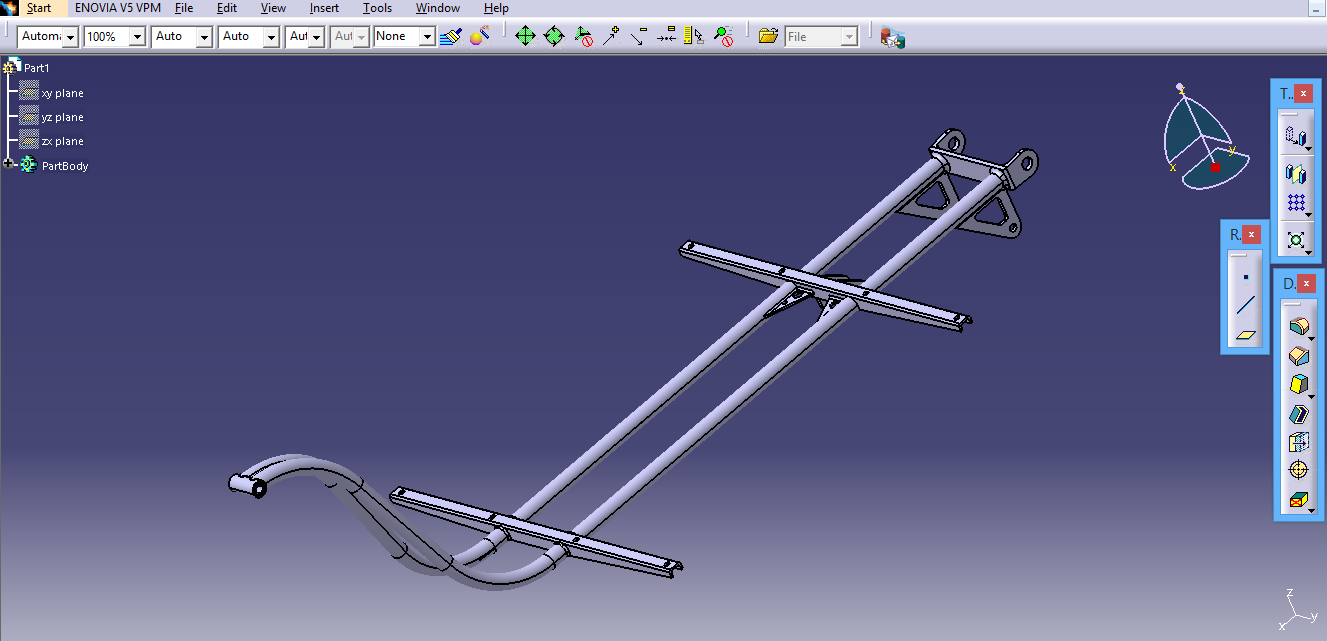1327x641 pixels.
Task: Click the green icon with red prohibition sign after the snap icon
Action: coord(583,36)
